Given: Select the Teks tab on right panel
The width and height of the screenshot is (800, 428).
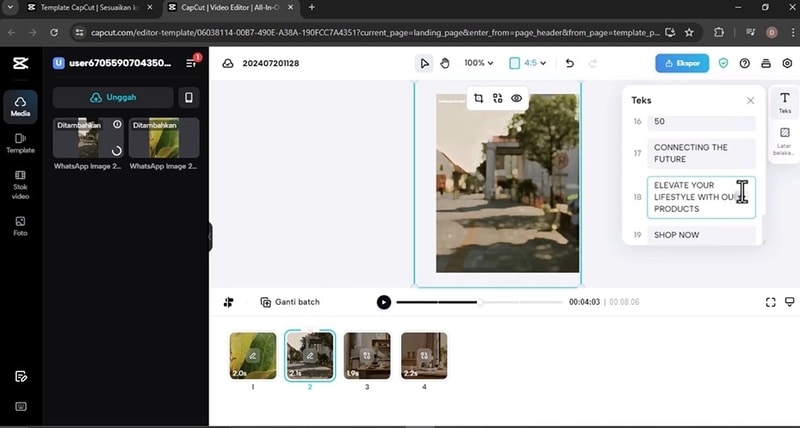Looking at the screenshot, I should pos(784,103).
